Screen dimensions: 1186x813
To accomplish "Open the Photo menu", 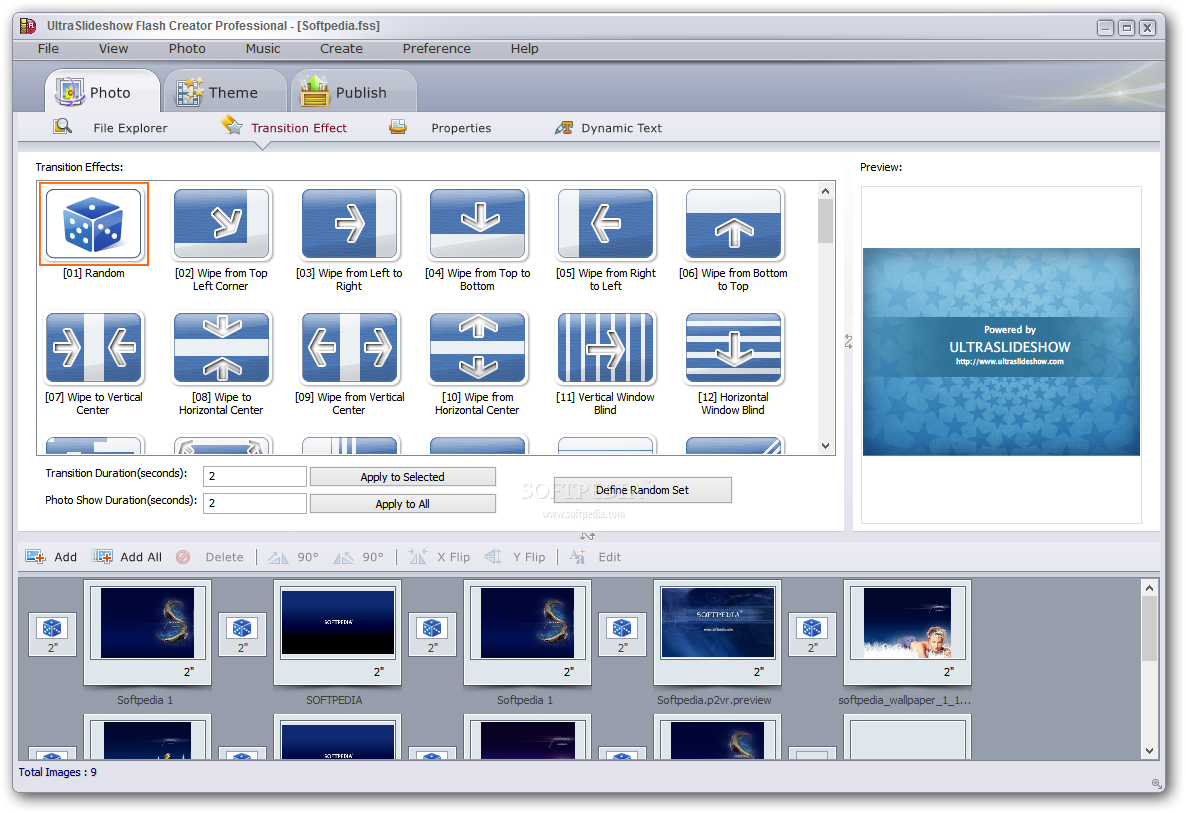I will [187, 48].
